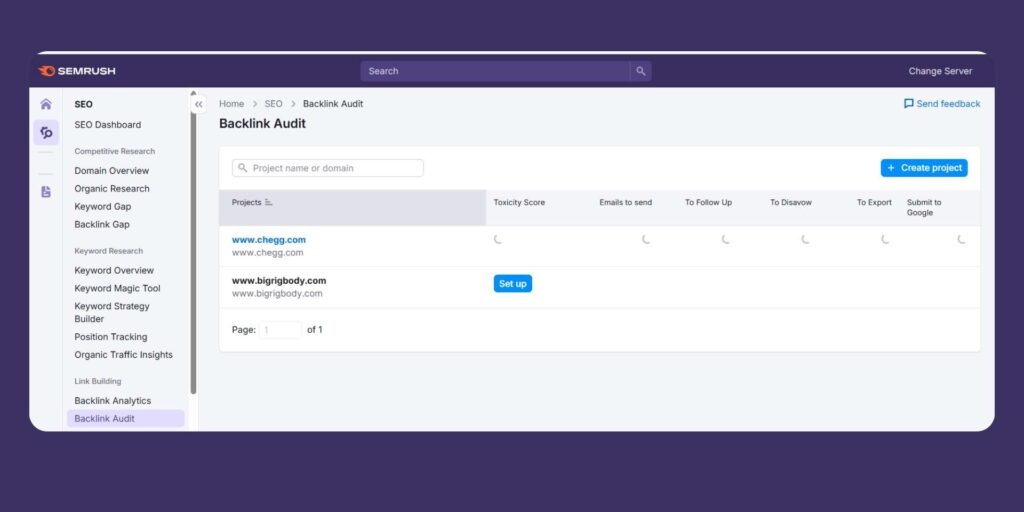This screenshot has width=1024, height=512.
Task: Click the SEO breadcrumb link
Action: [273, 104]
